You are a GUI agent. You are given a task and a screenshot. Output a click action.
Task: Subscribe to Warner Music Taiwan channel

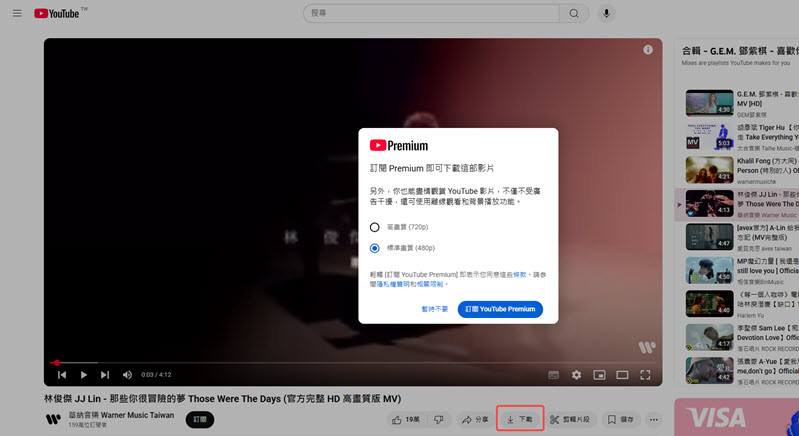pos(200,420)
